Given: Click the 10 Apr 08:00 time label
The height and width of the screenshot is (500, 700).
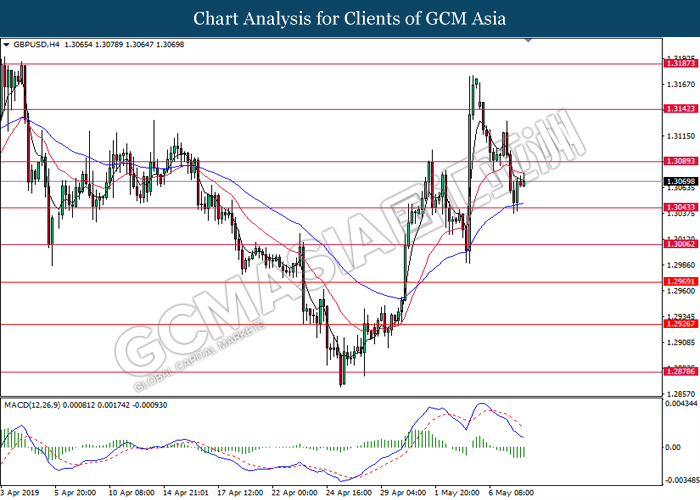Looking at the screenshot, I should (131, 493).
